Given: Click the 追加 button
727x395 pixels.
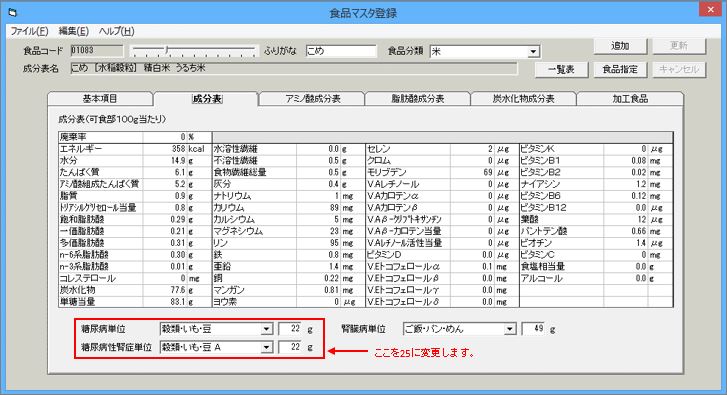Looking at the screenshot, I should pyautogui.click(x=620, y=46).
